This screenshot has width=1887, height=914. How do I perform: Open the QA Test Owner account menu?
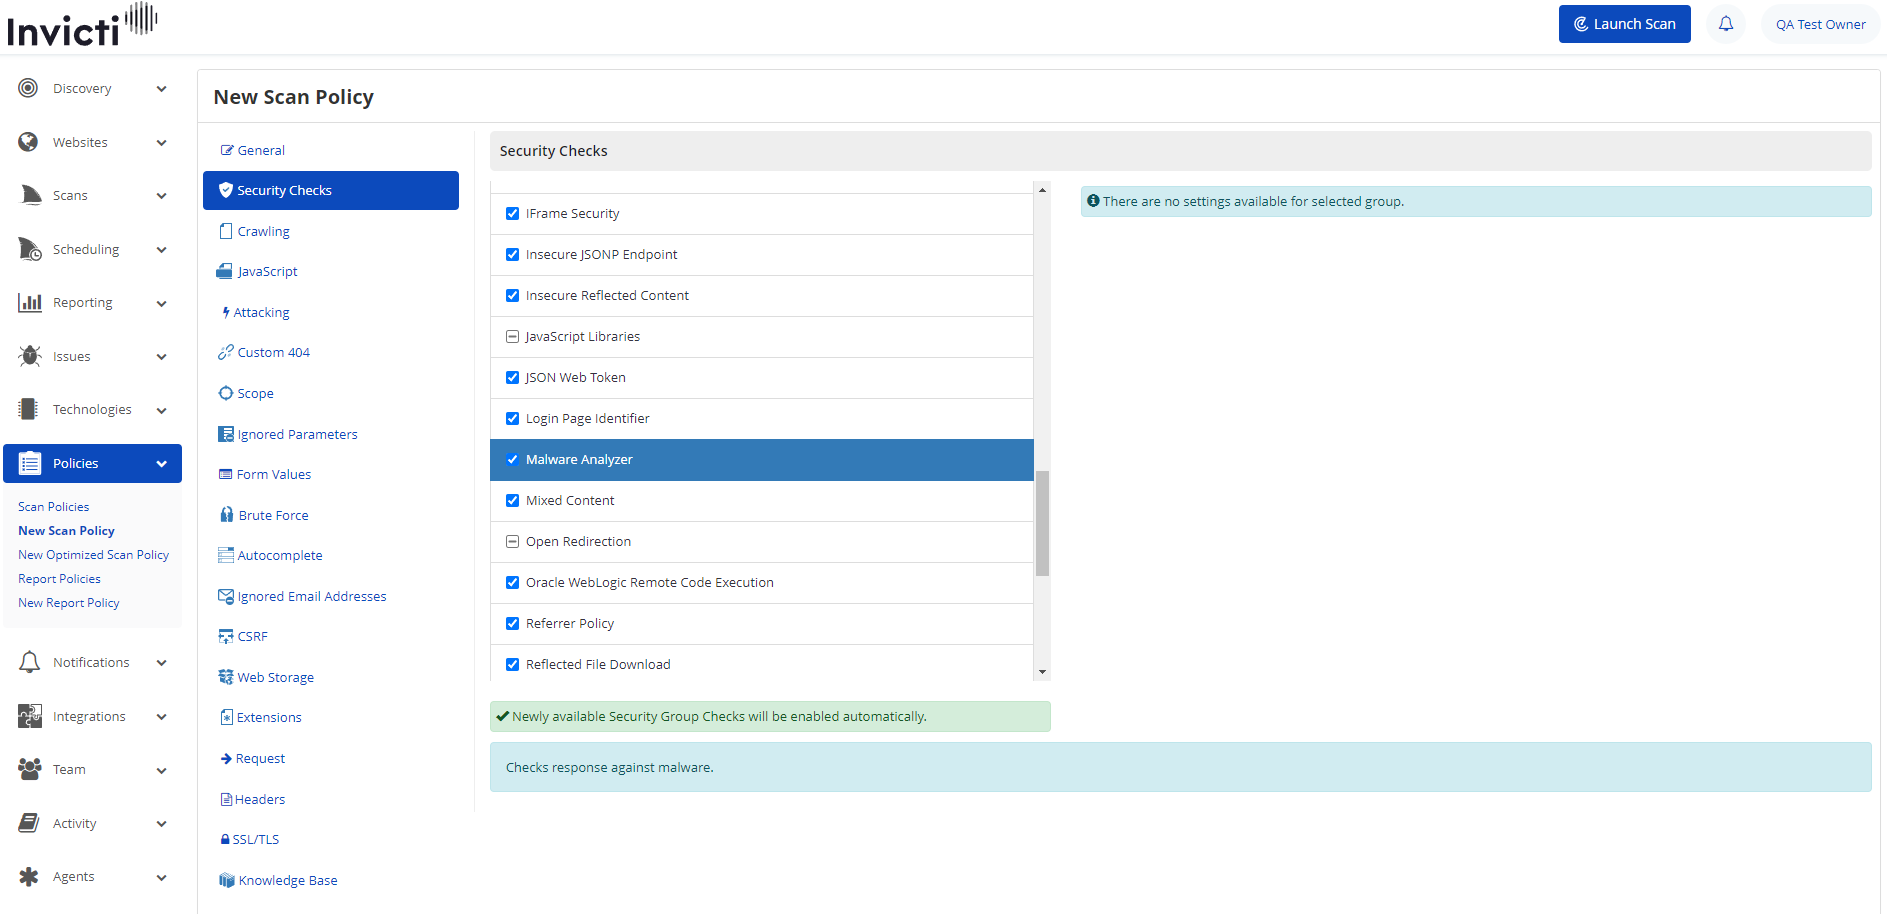point(1820,24)
